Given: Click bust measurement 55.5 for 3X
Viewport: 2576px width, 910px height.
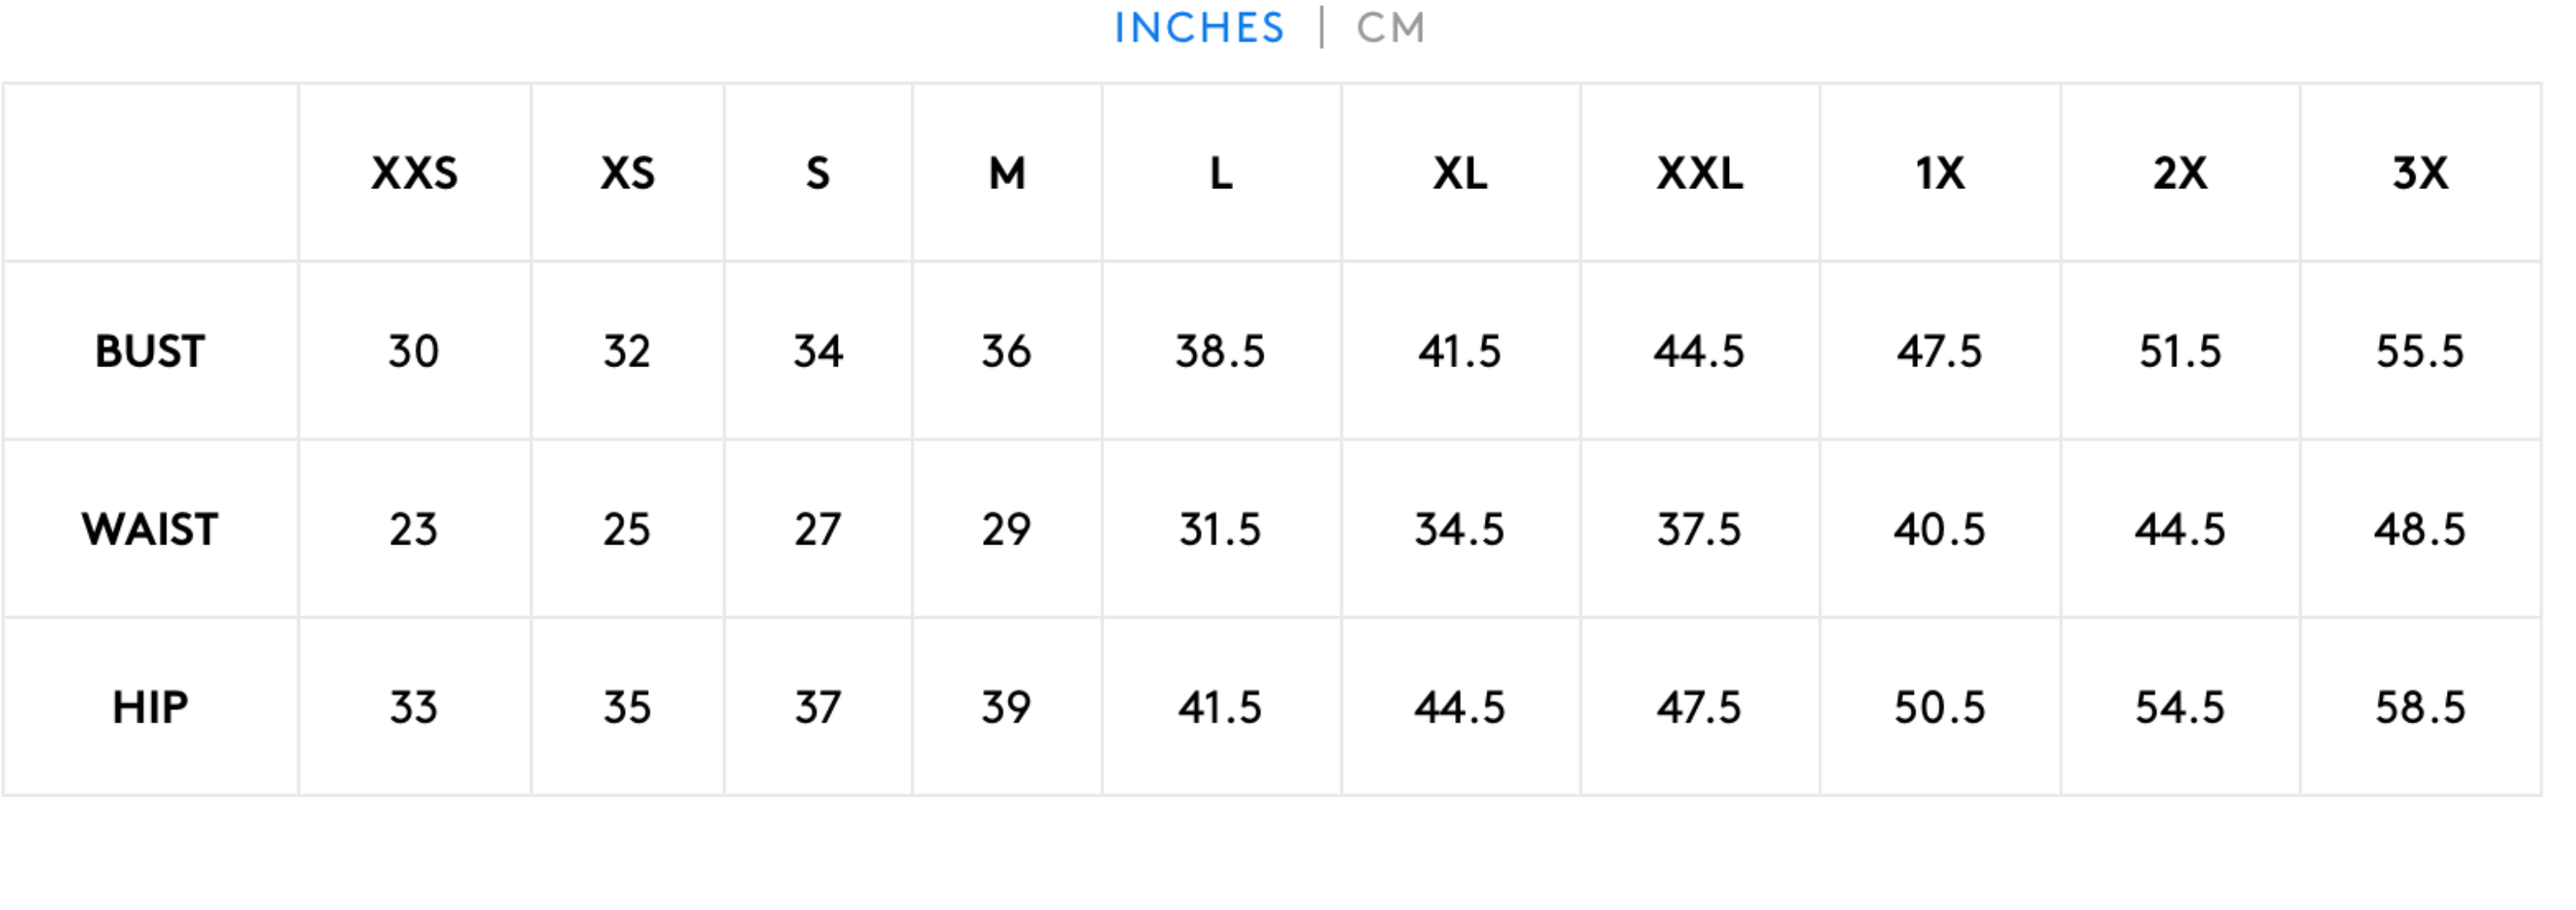Looking at the screenshot, I should coord(2419,352).
